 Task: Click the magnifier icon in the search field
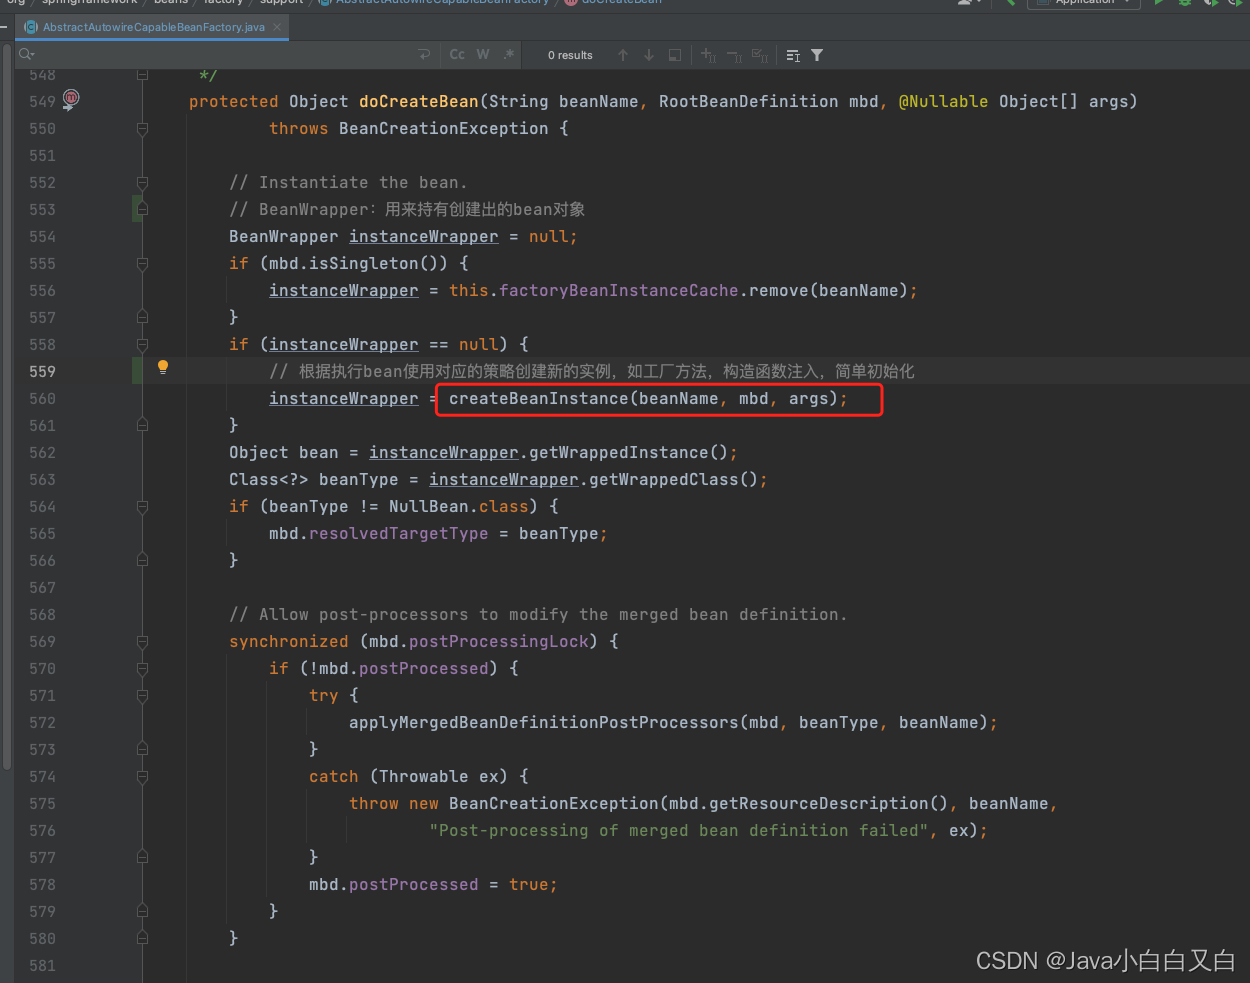coord(26,54)
